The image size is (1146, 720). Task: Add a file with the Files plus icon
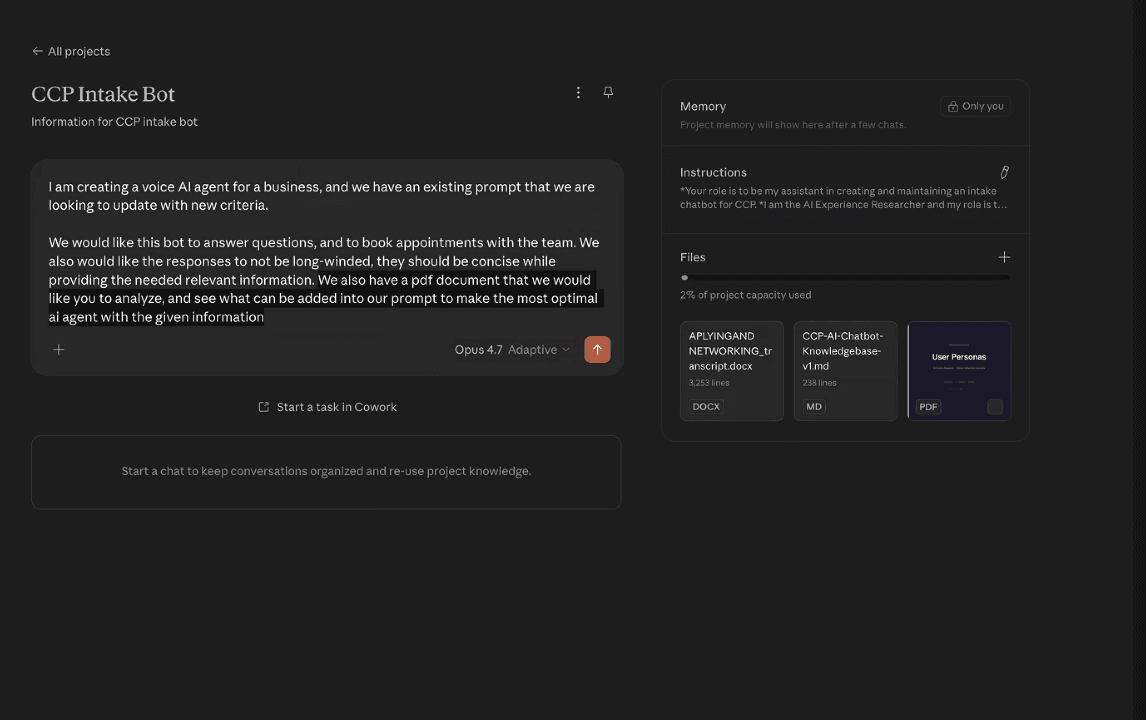tap(1004, 257)
